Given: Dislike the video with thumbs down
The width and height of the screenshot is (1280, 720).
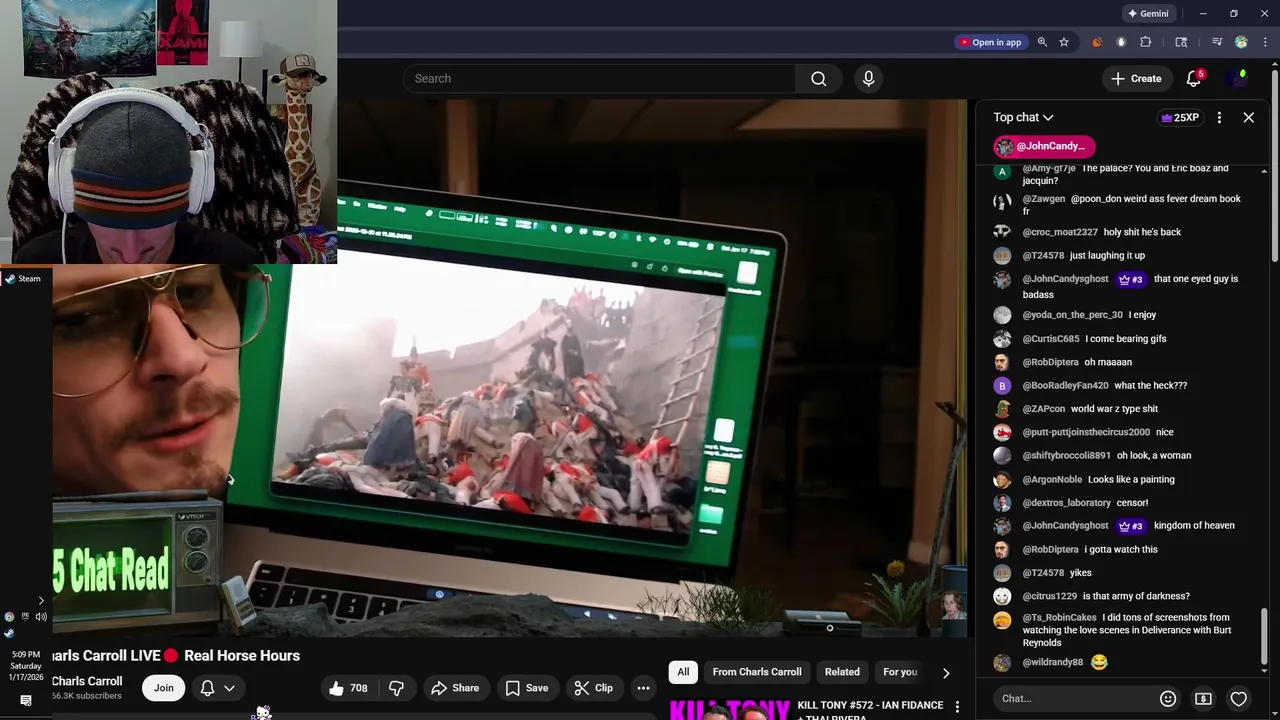Looking at the screenshot, I should (x=397, y=688).
